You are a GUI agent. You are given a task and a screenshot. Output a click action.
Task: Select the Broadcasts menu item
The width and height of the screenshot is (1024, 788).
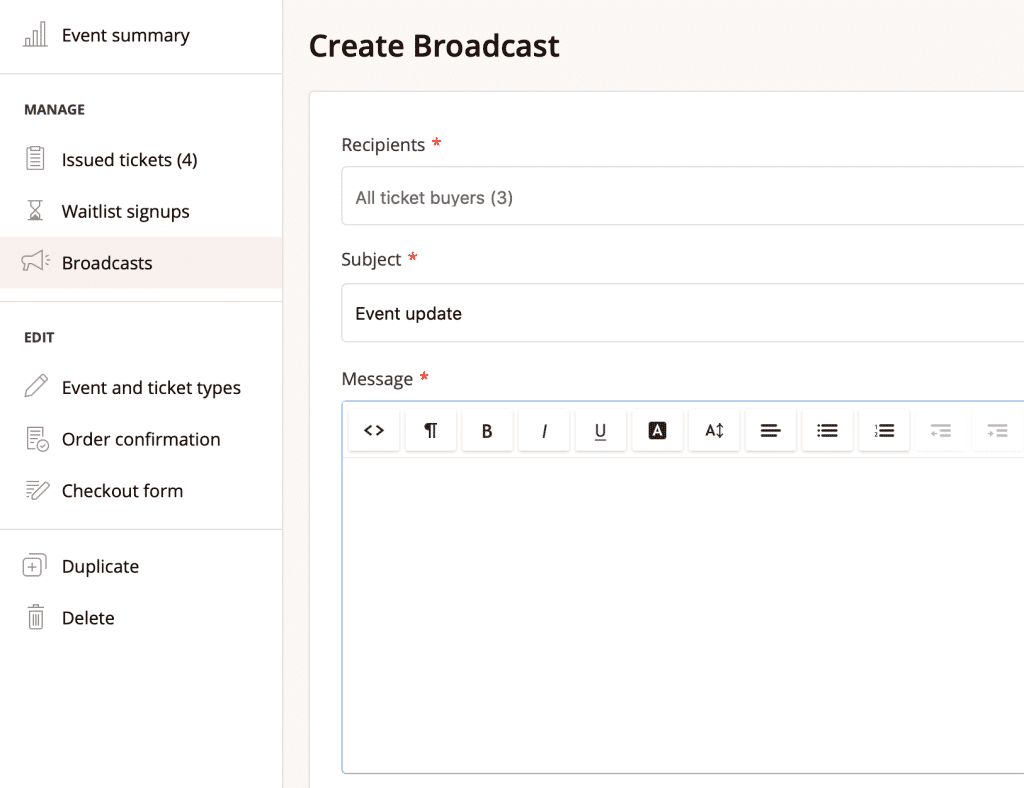(141, 262)
